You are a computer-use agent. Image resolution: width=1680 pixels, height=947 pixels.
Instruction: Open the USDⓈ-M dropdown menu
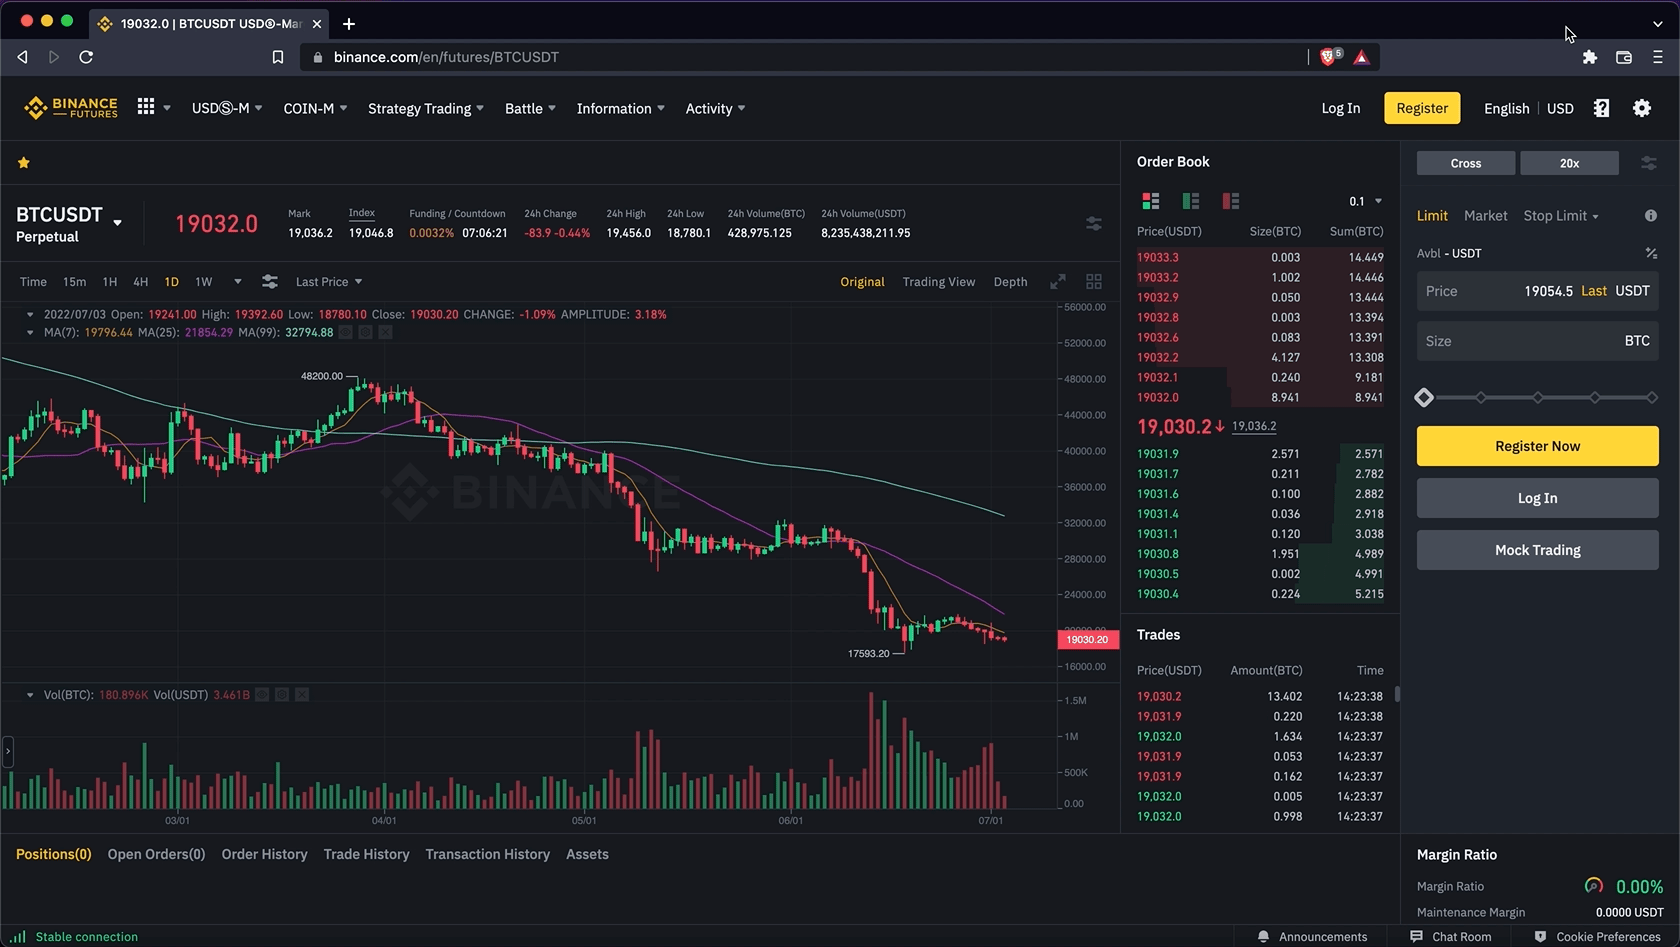pyautogui.click(x=227, y=108)
